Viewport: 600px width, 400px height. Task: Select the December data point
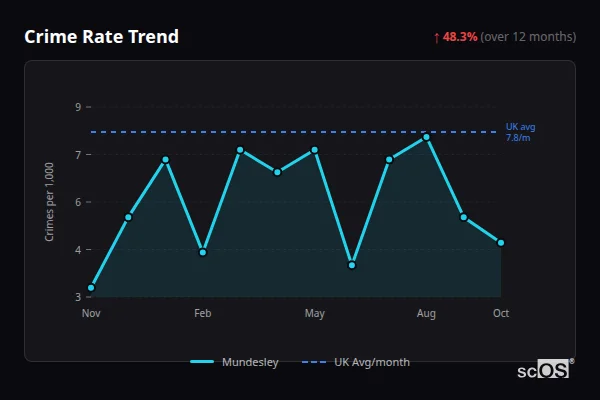[128, 217]
